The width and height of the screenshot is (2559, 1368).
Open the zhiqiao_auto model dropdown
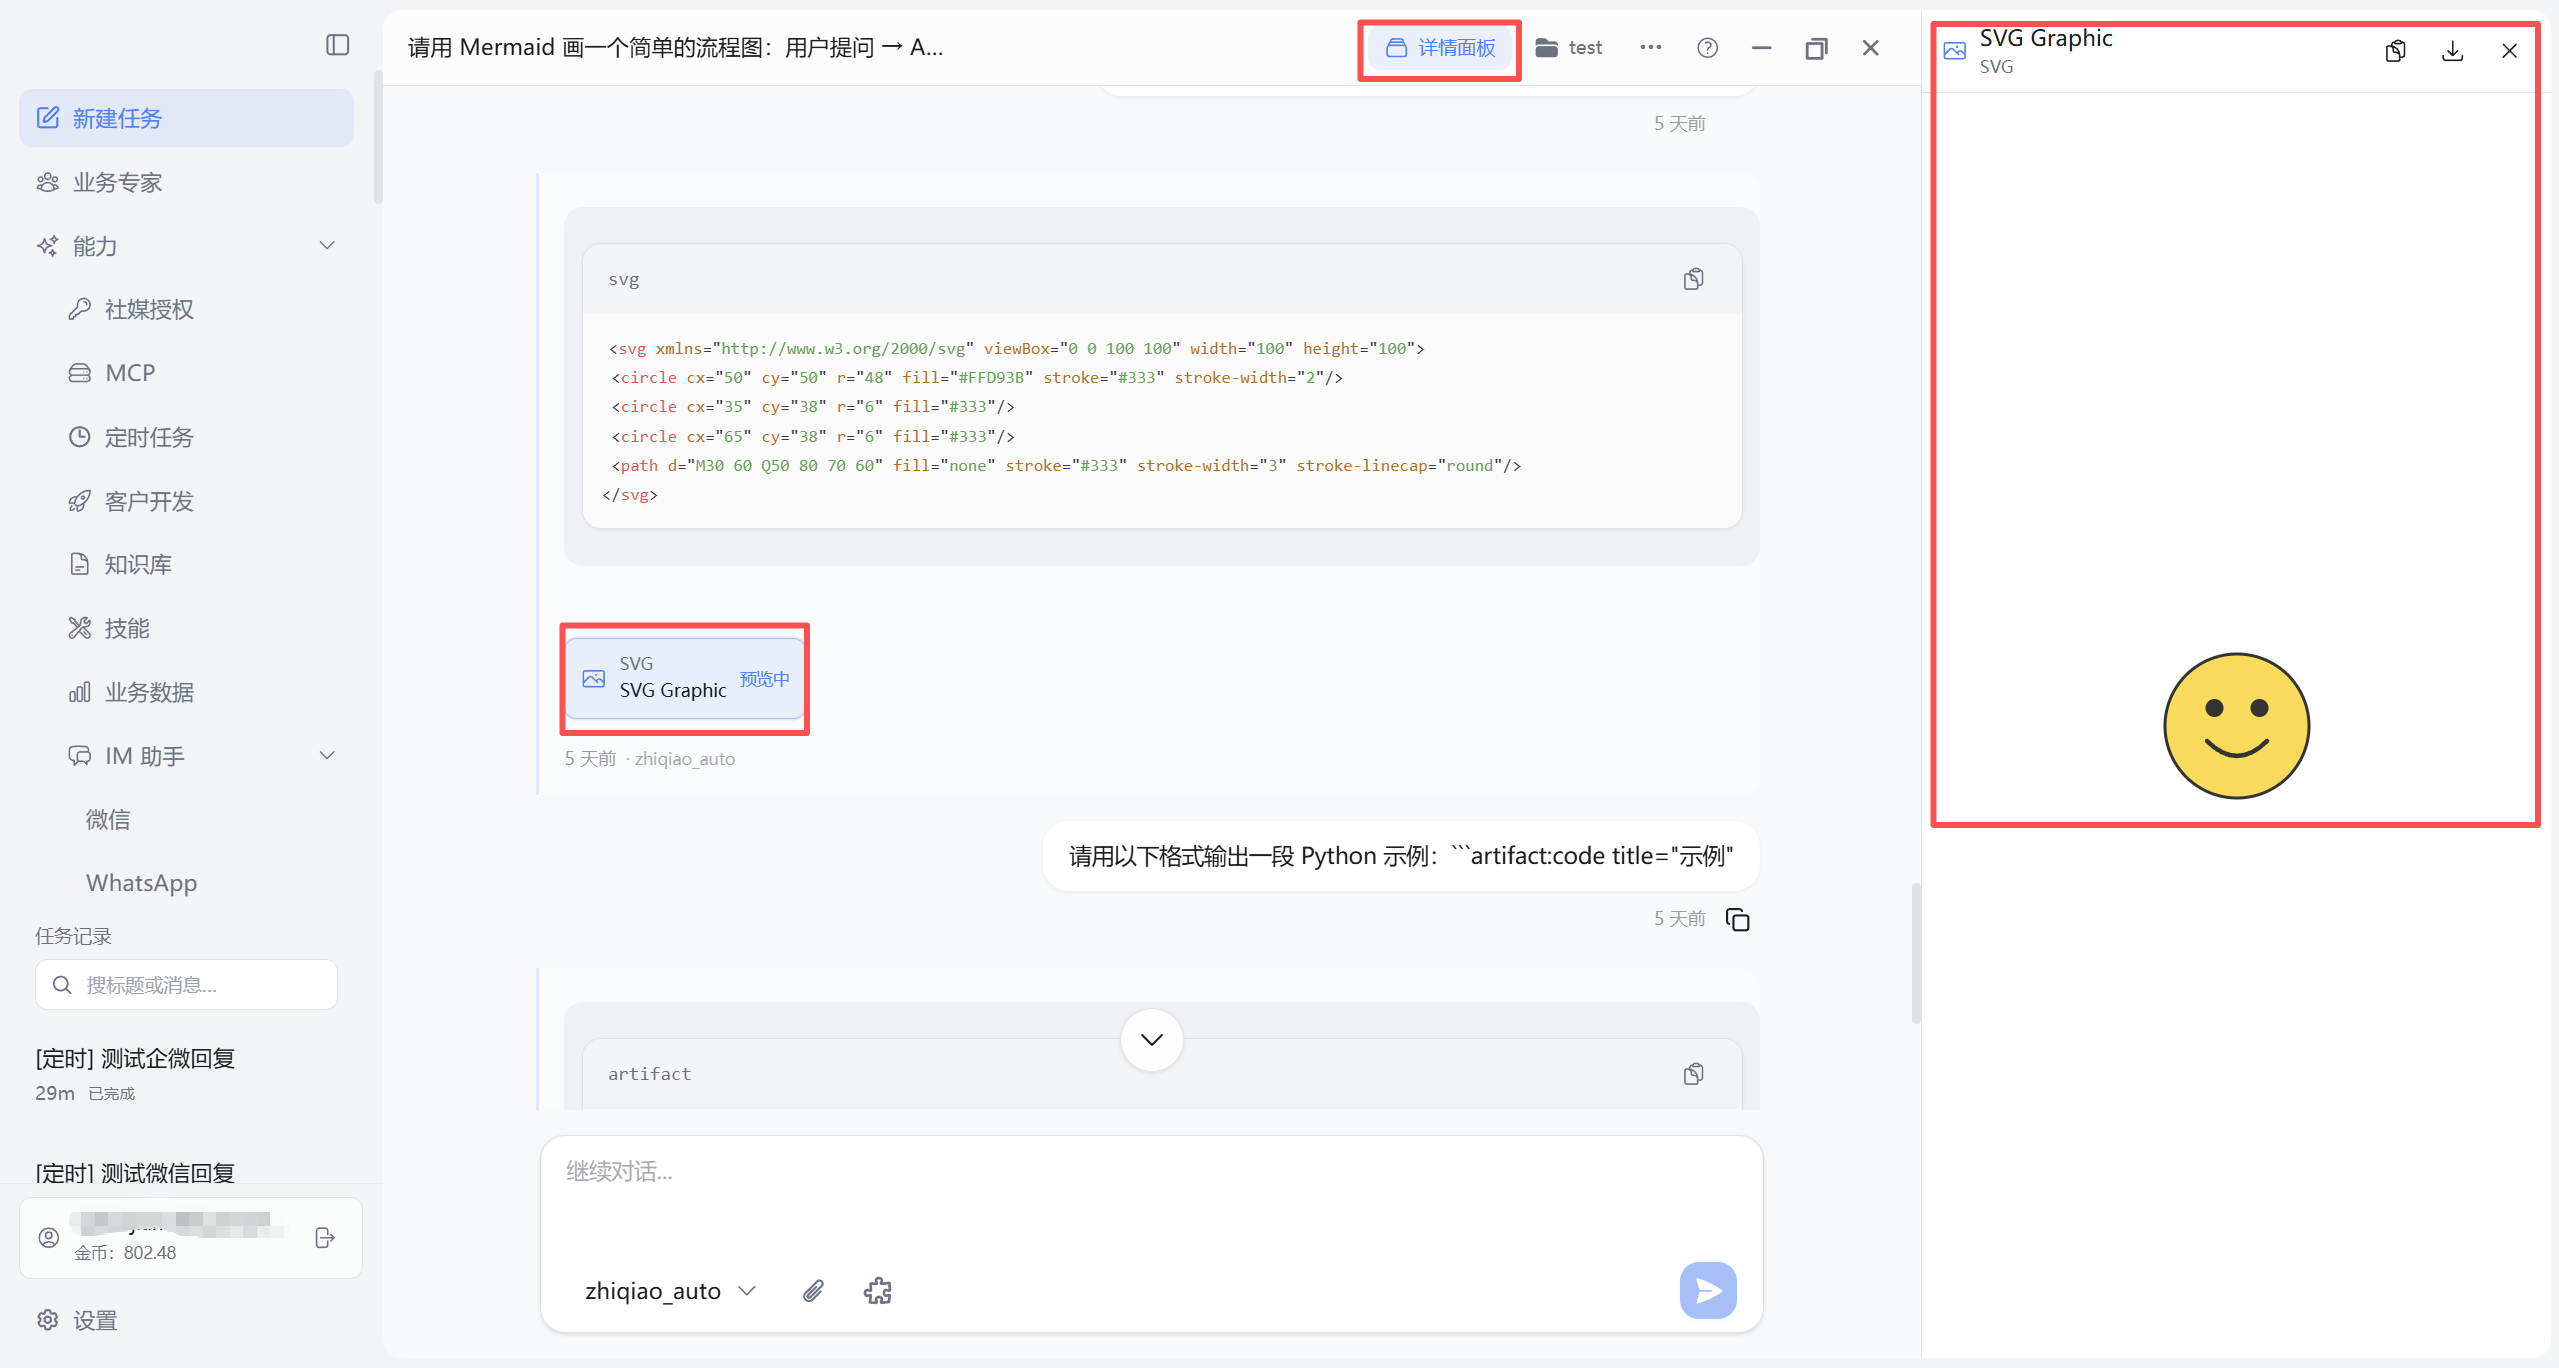(670, 1291)
